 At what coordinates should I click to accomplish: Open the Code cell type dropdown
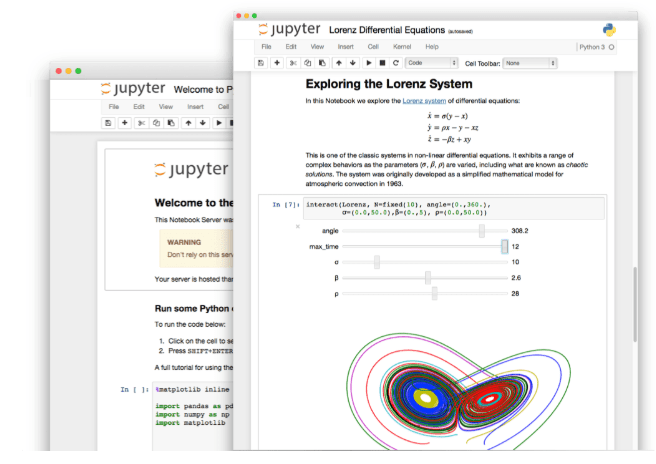tap(432, 63)
